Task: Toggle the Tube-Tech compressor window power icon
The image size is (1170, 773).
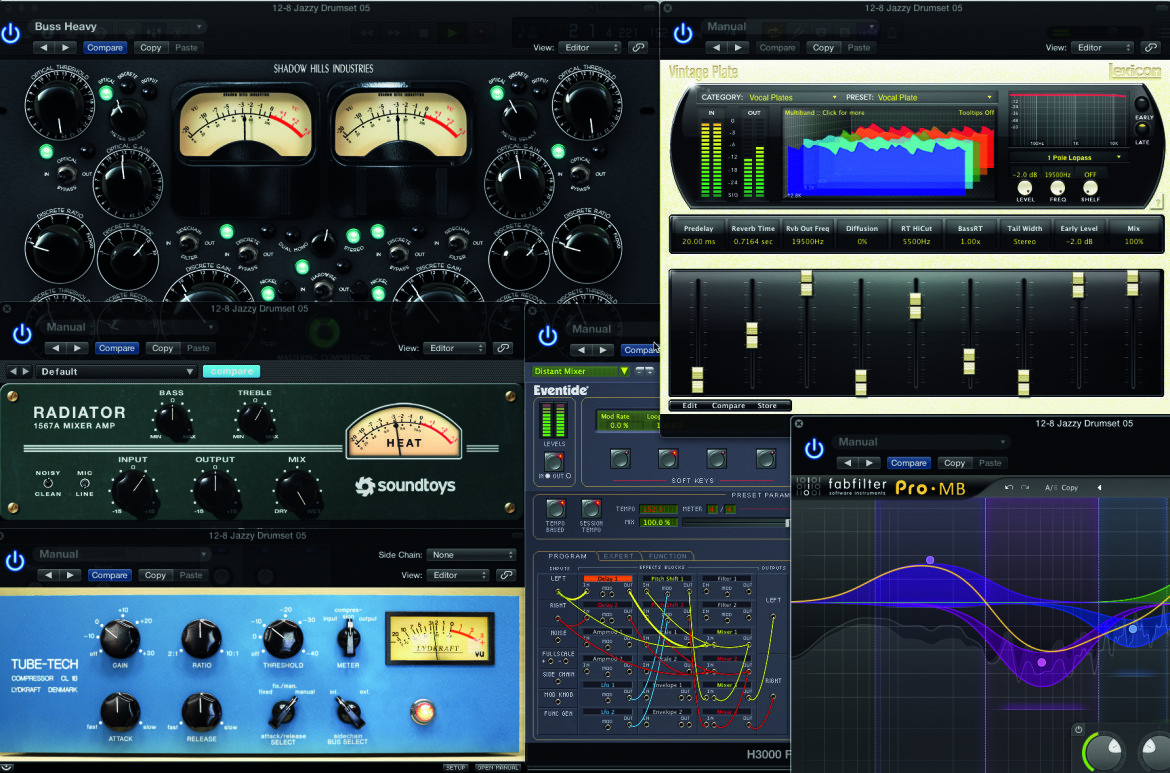Action: click(15, 561)
